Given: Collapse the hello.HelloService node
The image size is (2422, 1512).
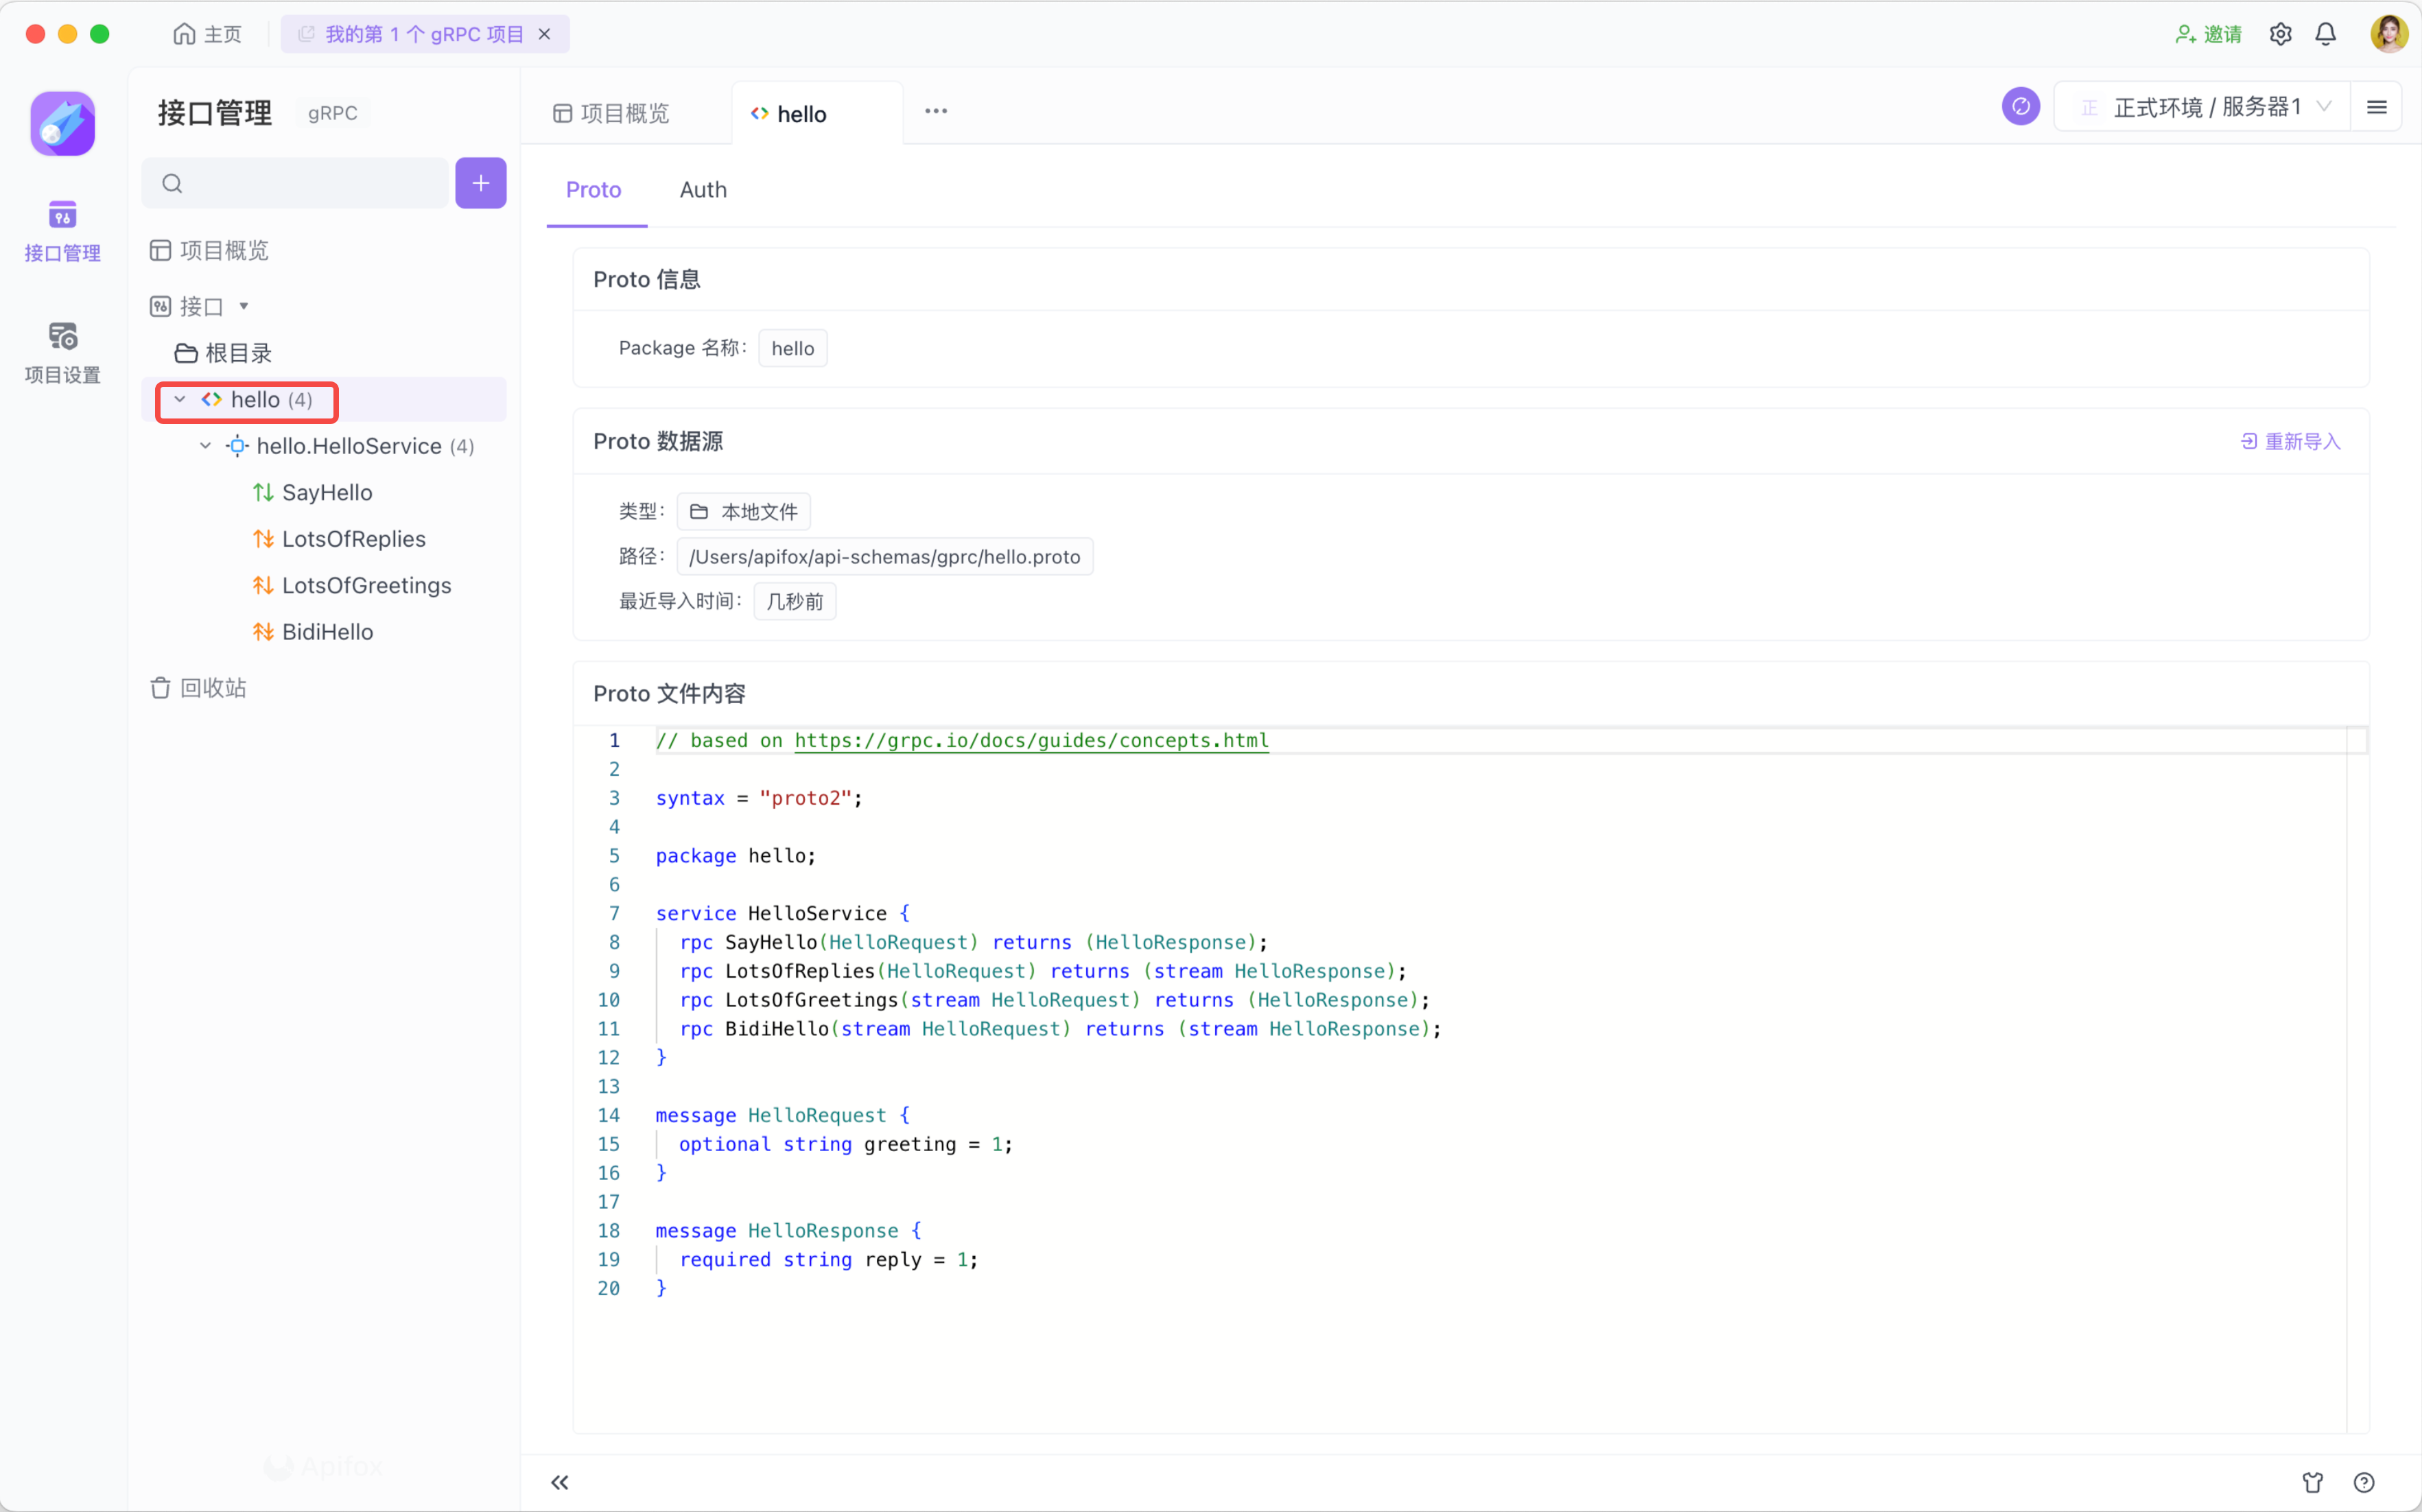Looking at the screenshot, I should (205, 446).
